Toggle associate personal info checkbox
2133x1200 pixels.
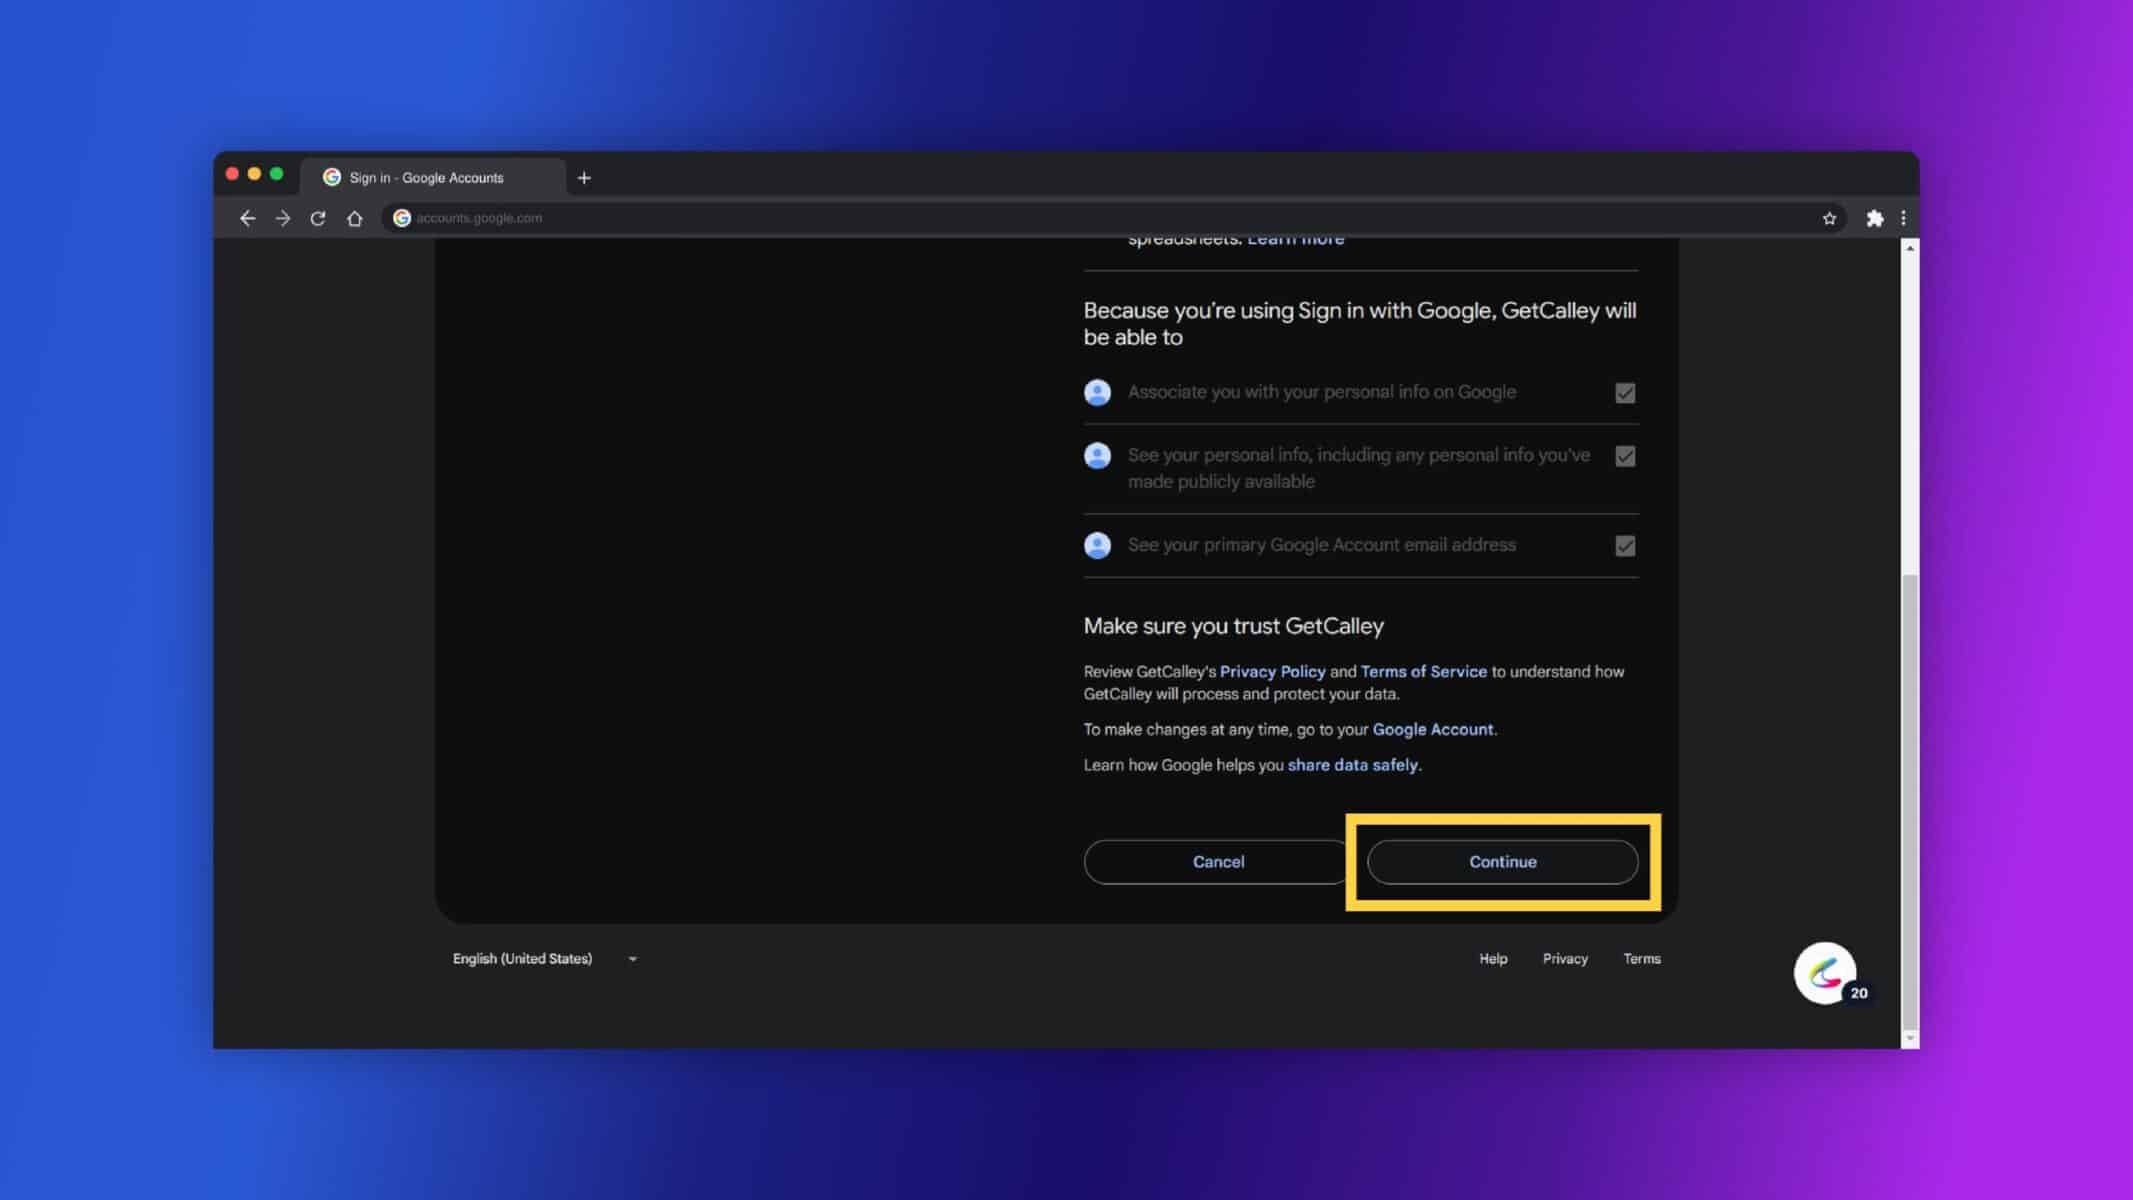click(1625, 391)
